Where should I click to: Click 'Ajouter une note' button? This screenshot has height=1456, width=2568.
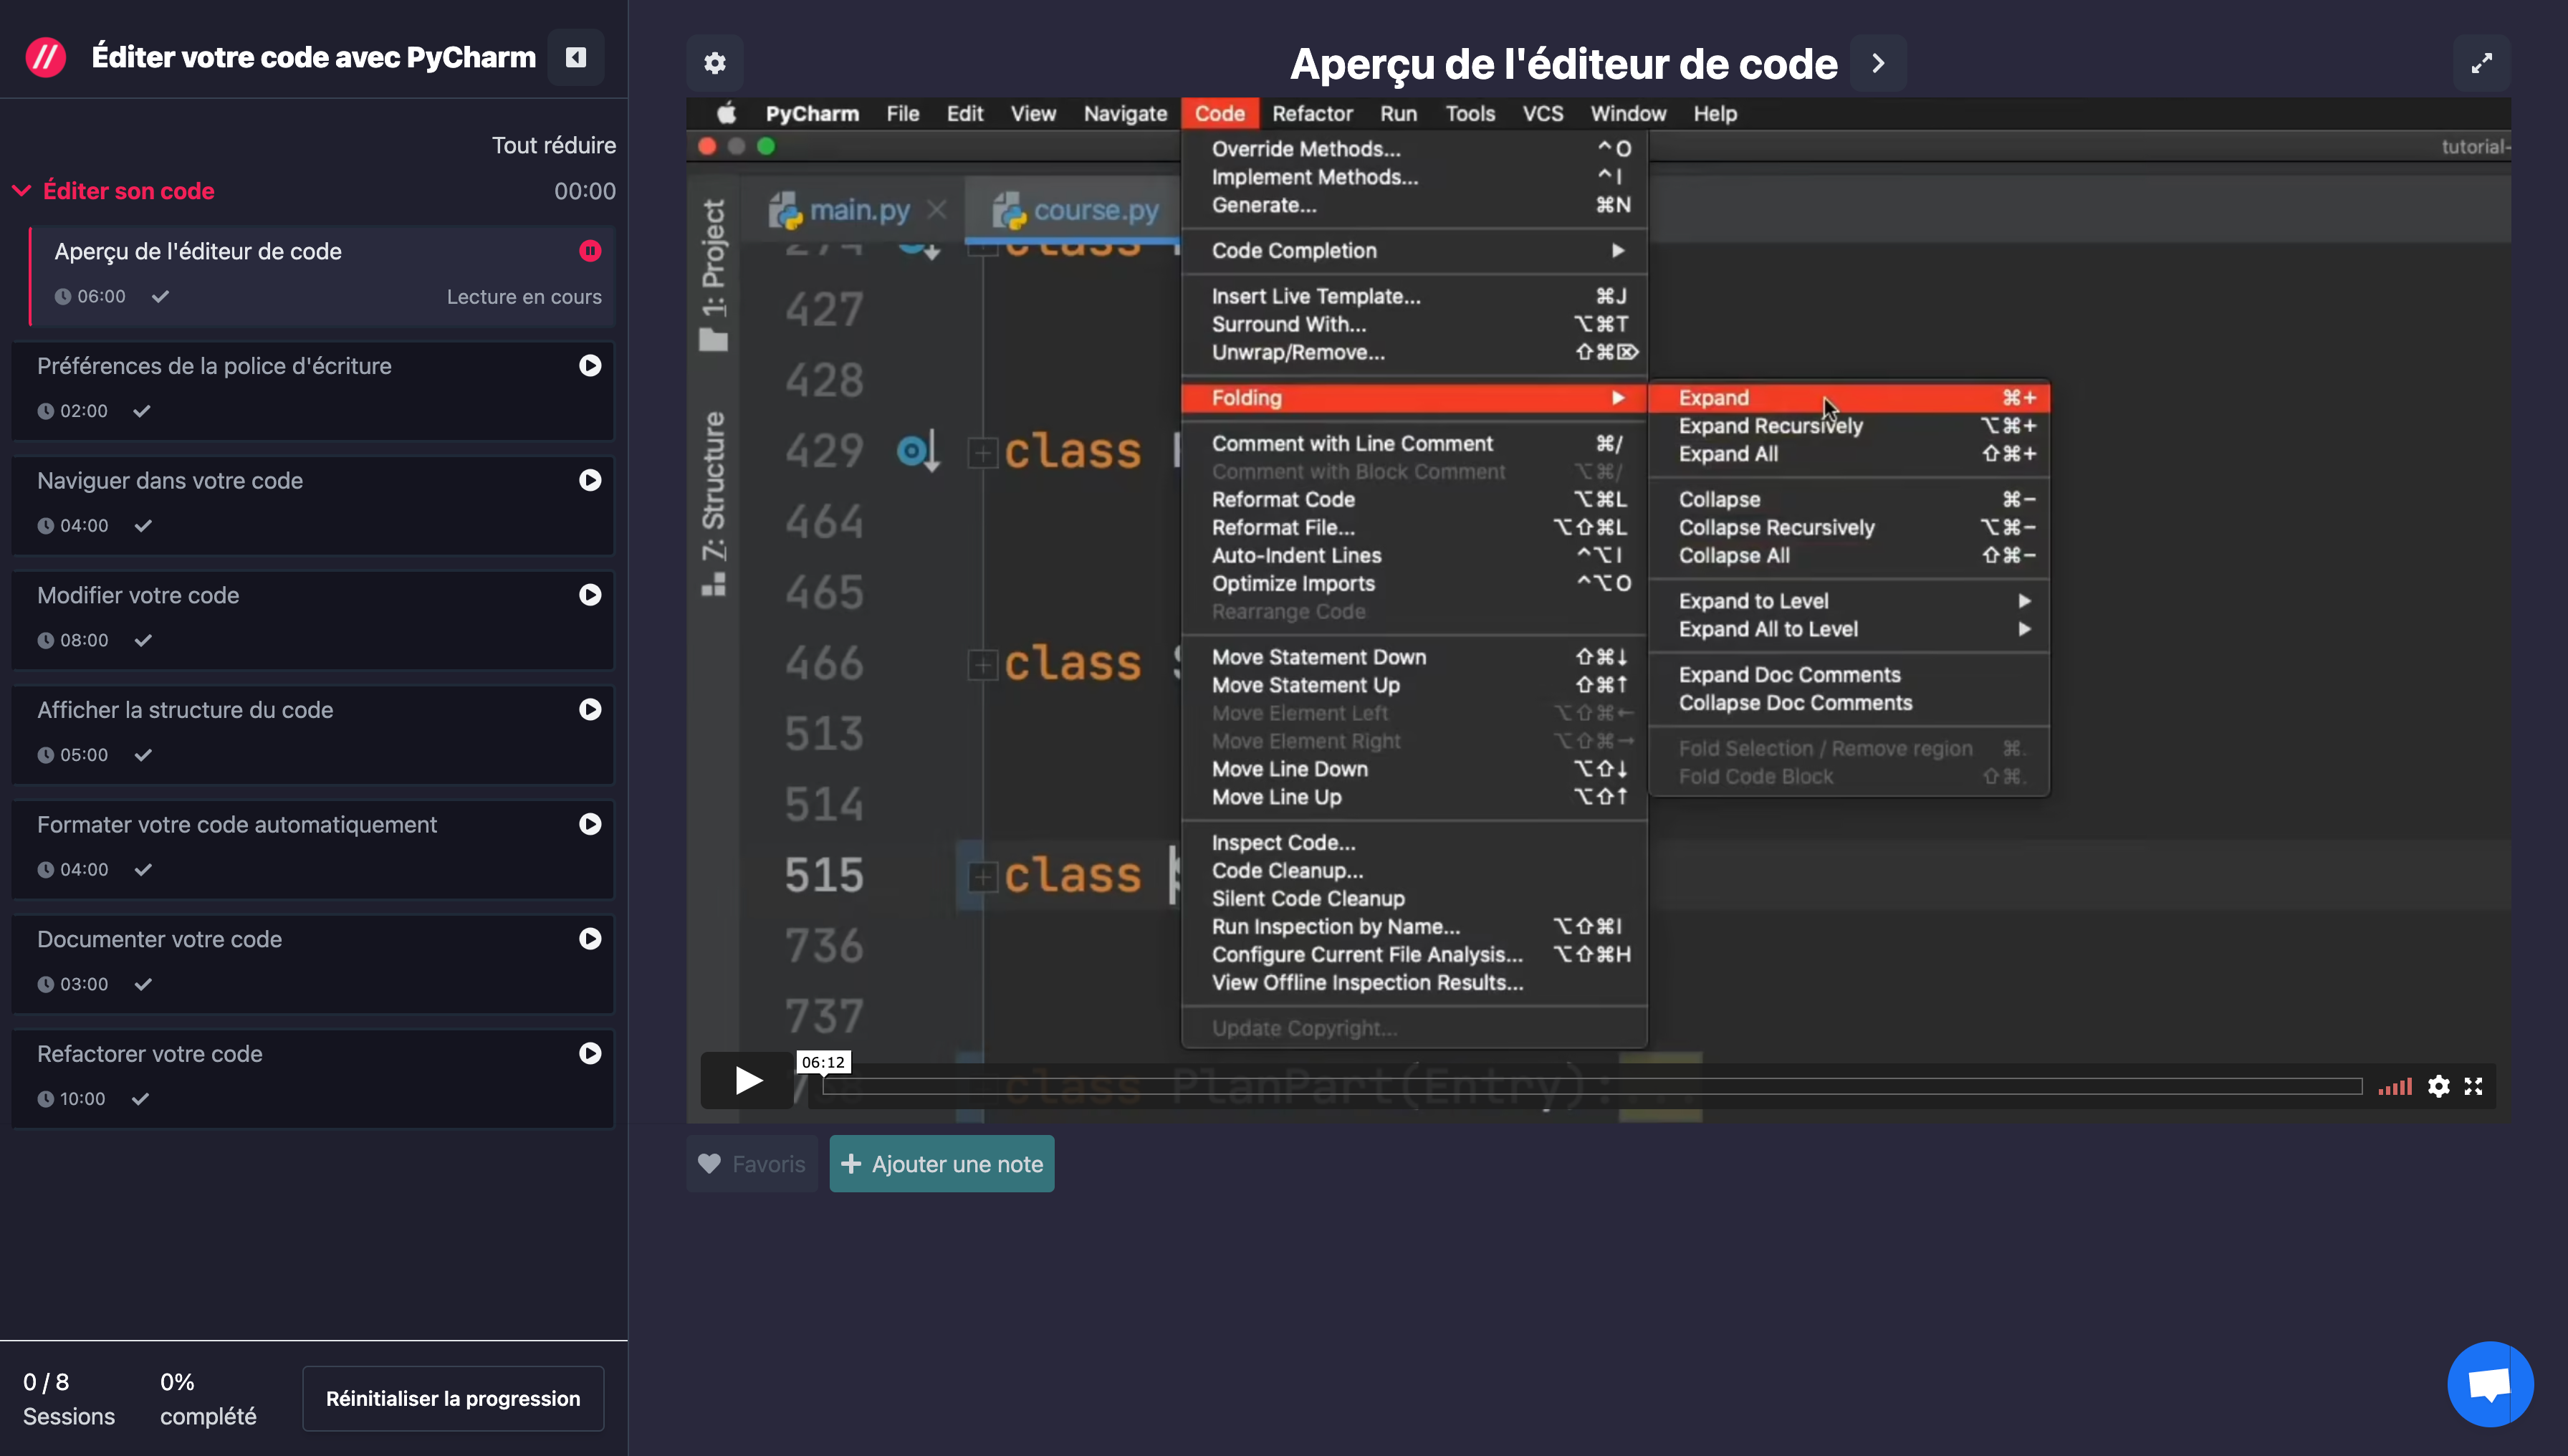point(941,1163)
